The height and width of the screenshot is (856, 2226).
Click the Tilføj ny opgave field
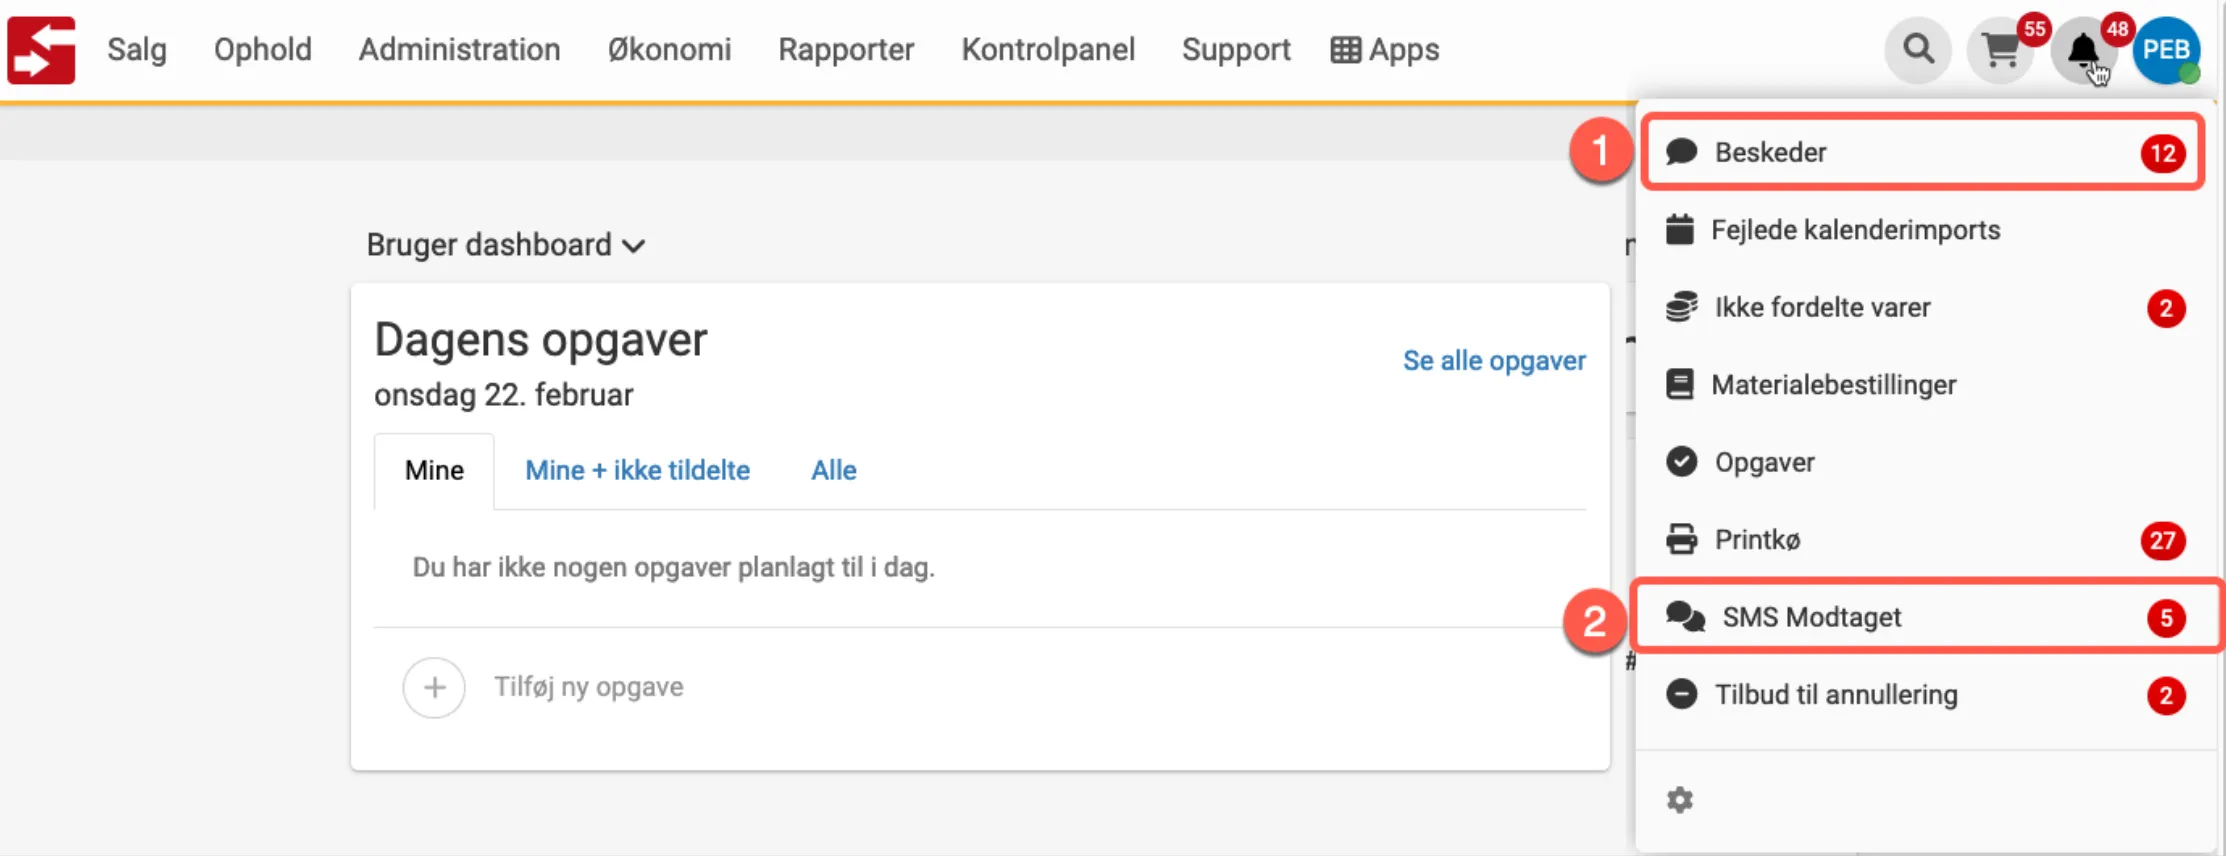589,688
